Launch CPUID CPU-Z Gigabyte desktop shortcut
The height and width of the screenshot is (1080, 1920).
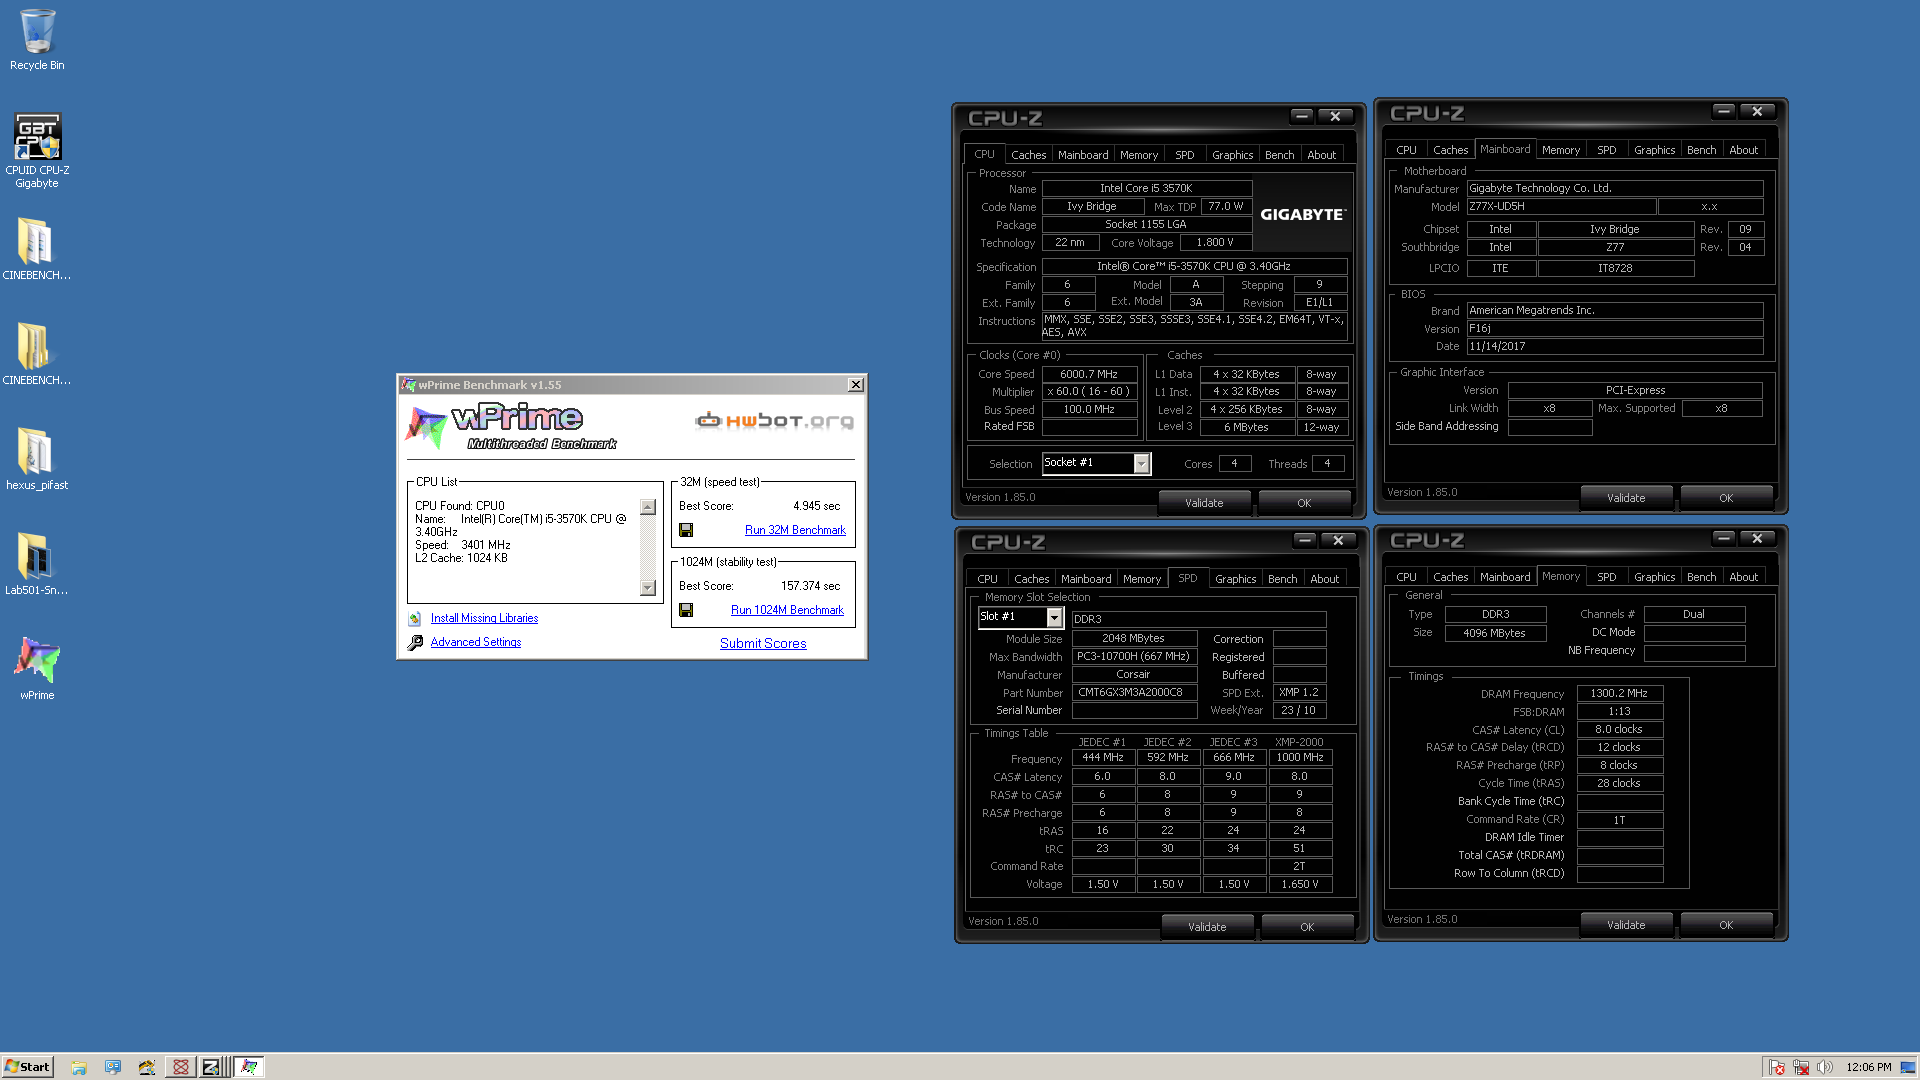(x=37, y=150)
